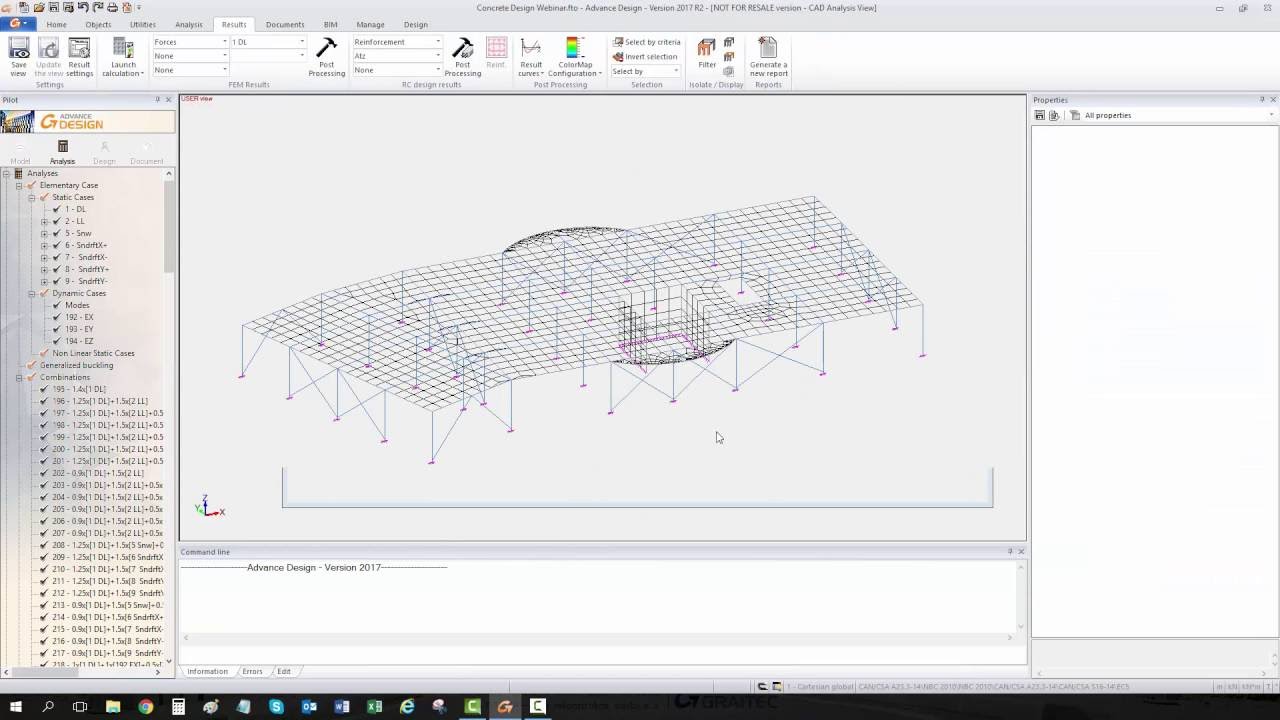
Task: Open the 1 DL load case dropdown
Action: click(268, 42)
